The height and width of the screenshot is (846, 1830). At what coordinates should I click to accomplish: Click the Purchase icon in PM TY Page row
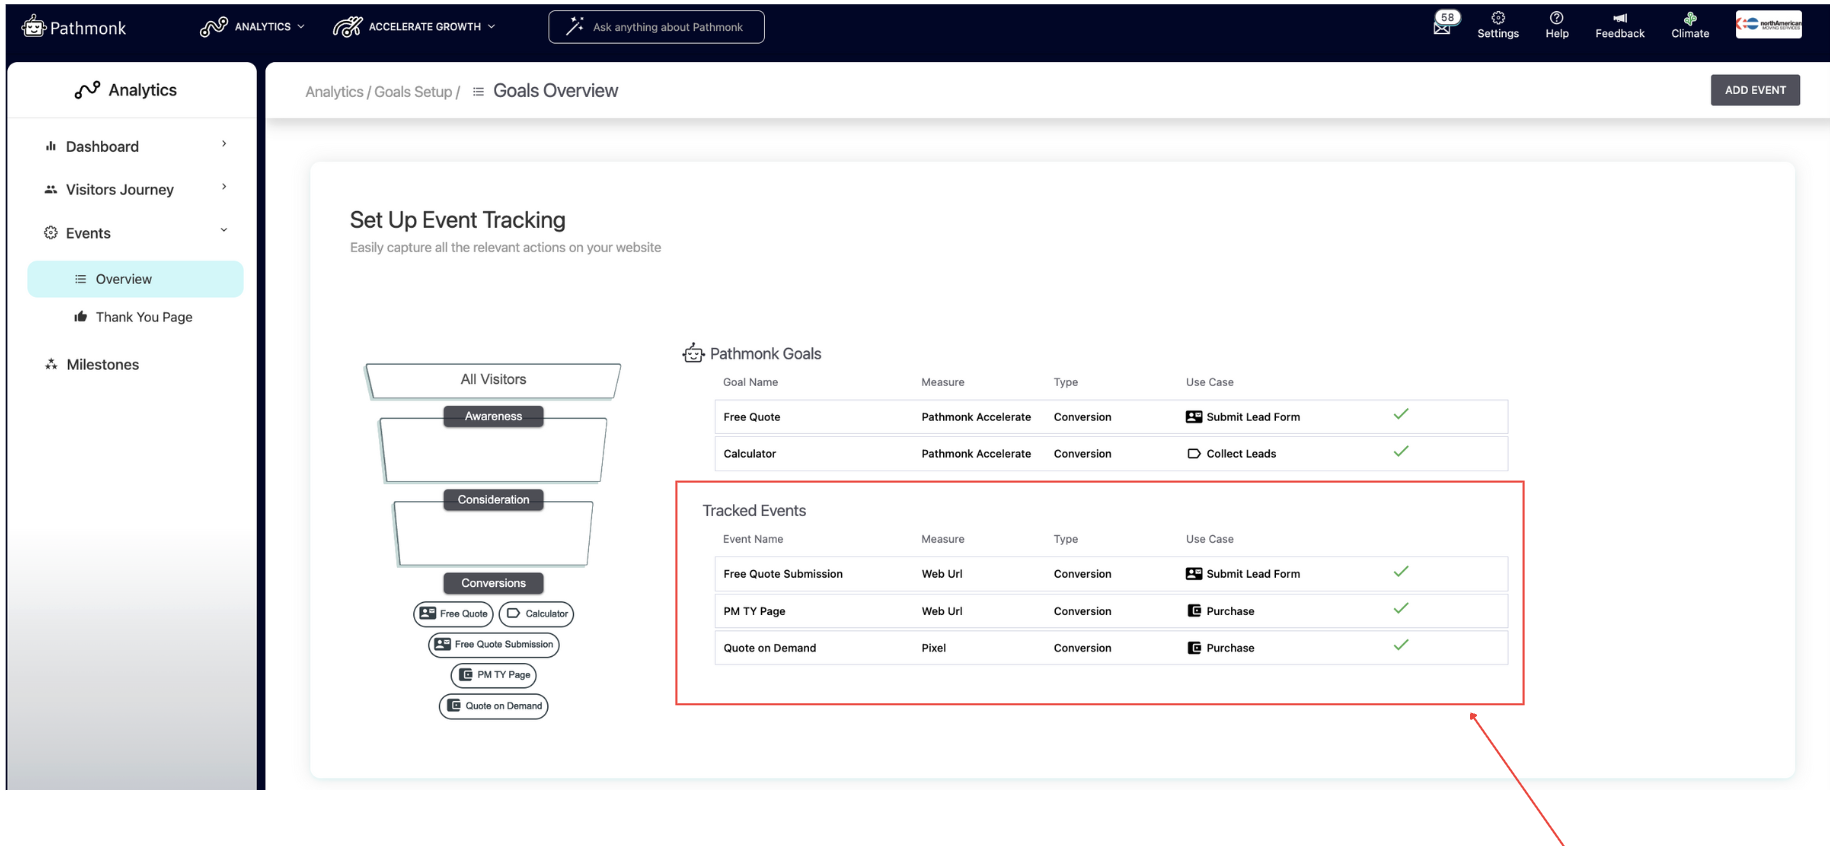[1194, 611]
